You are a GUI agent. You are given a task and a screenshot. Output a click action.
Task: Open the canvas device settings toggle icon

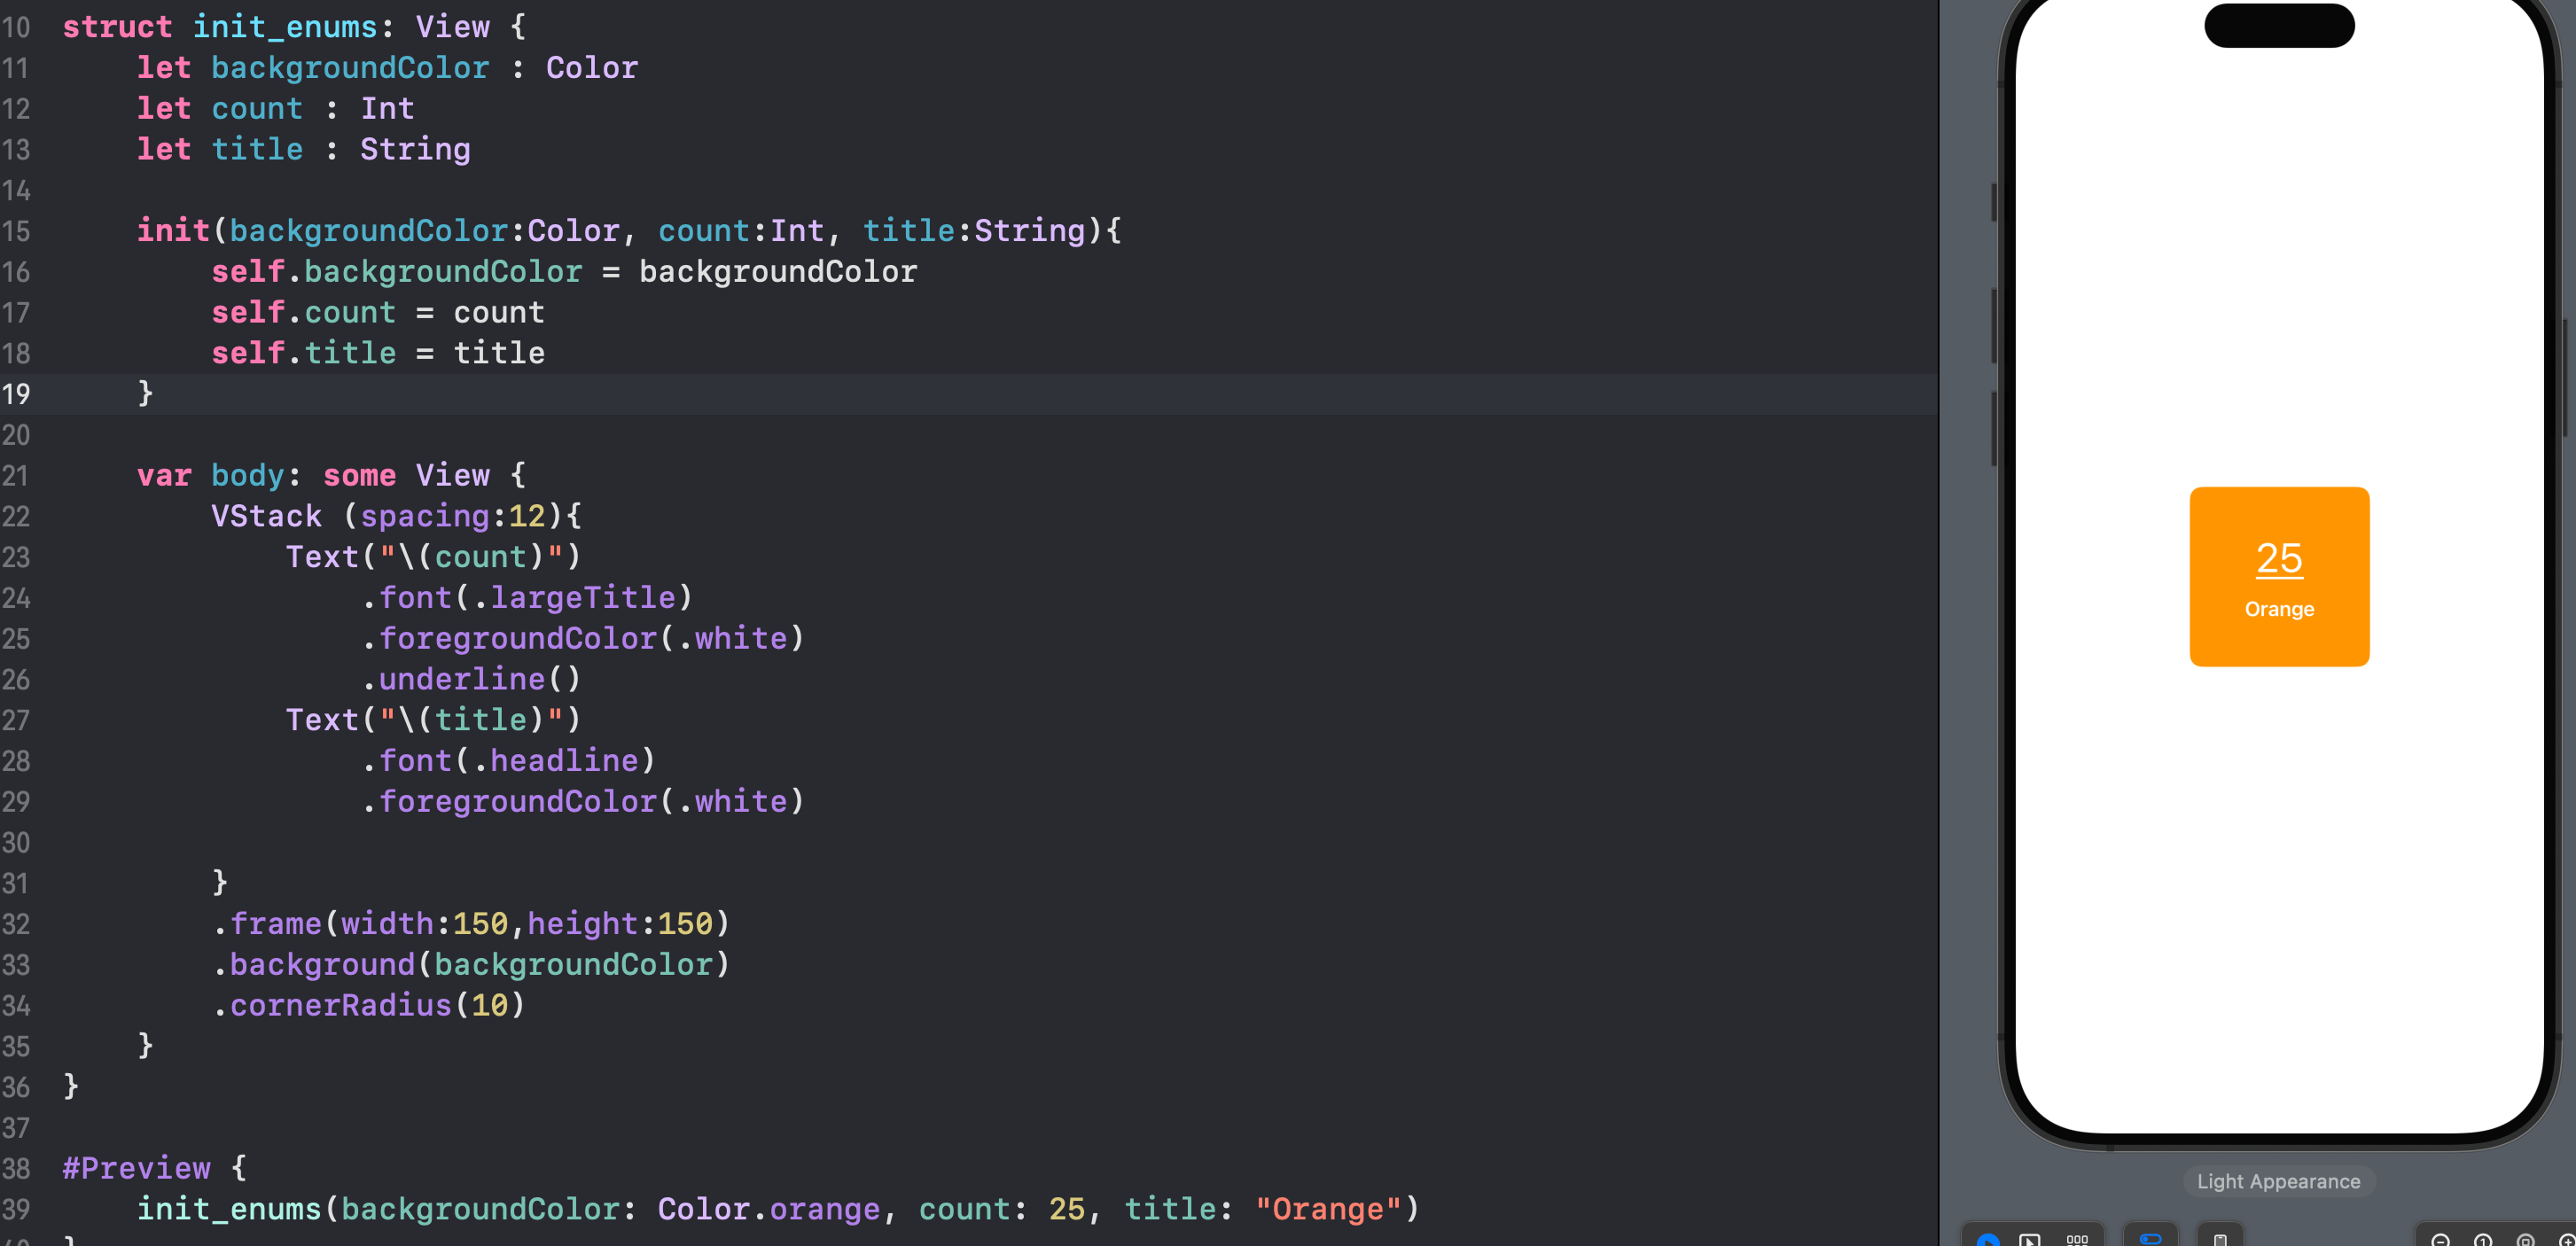[2150, 1239]
